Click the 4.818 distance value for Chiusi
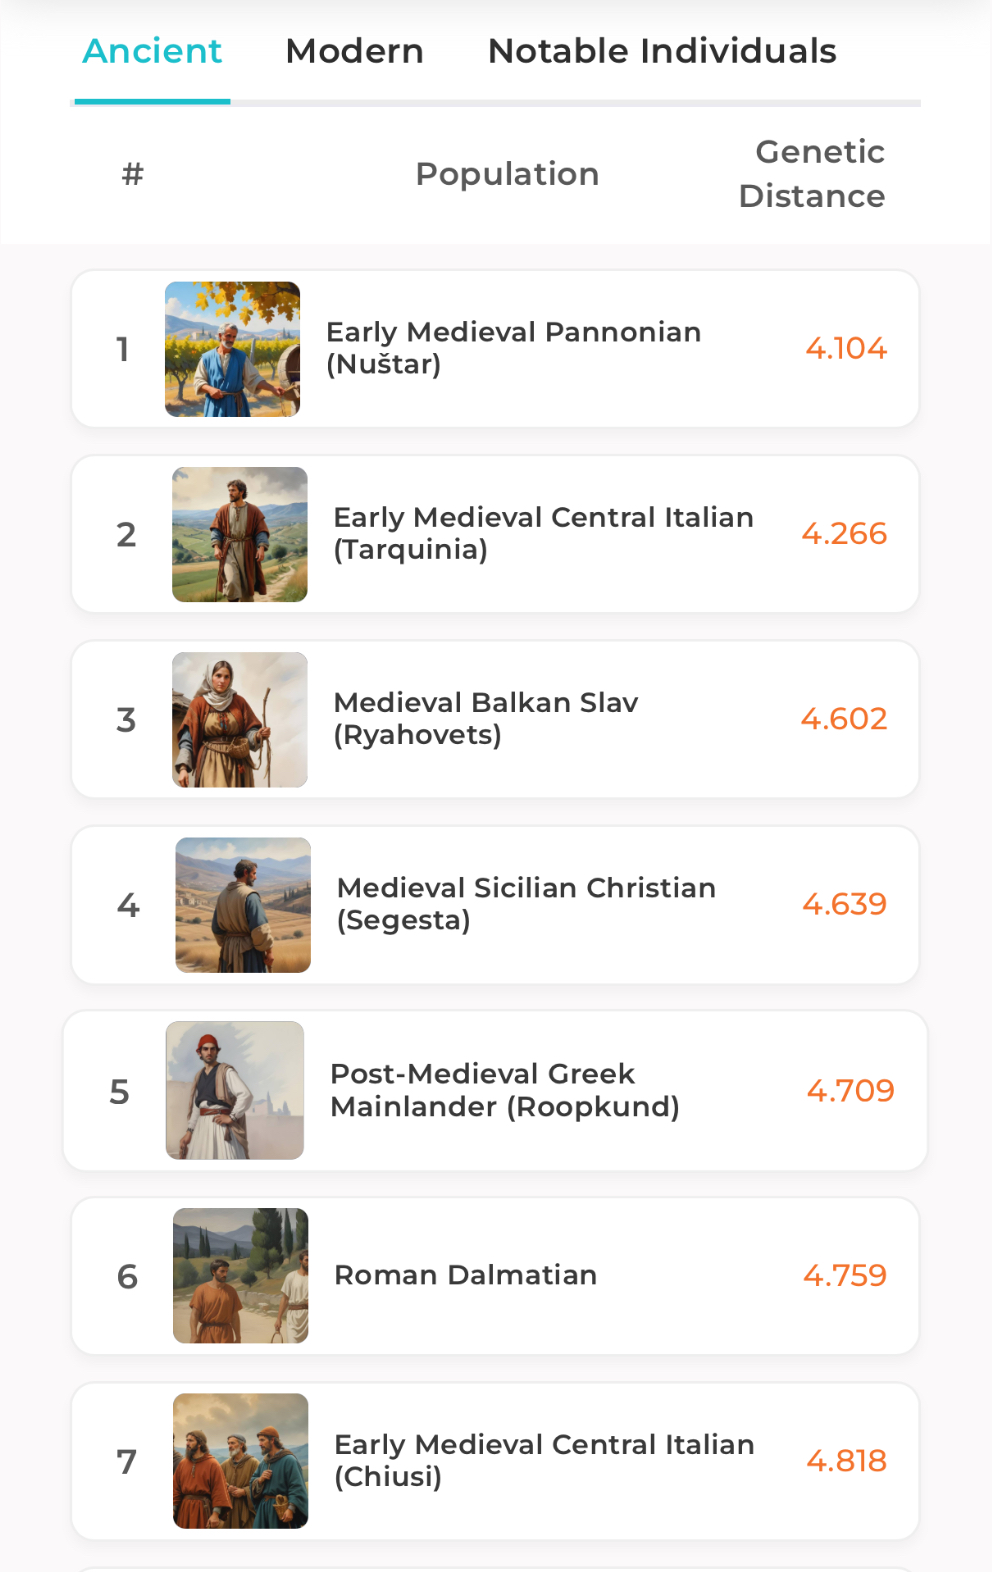This screenshot has height=1572, width=992. [x=846, y=1461]
